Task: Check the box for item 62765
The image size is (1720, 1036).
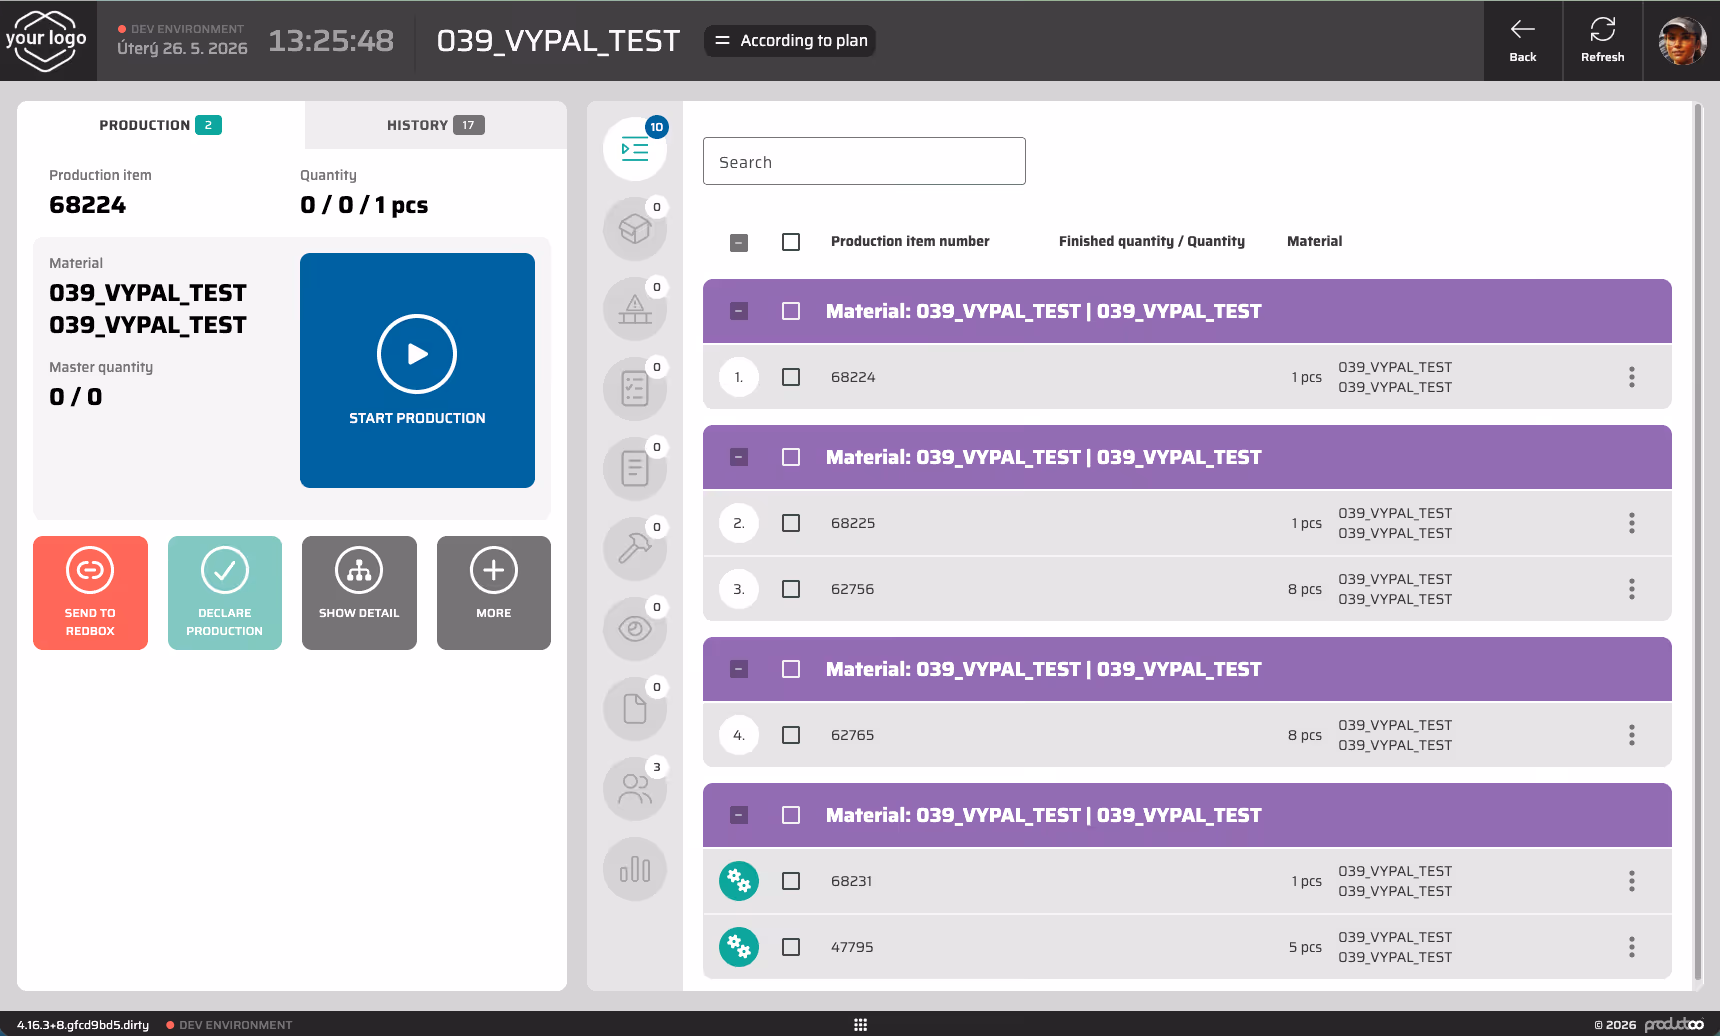Action: click(791, 735)
